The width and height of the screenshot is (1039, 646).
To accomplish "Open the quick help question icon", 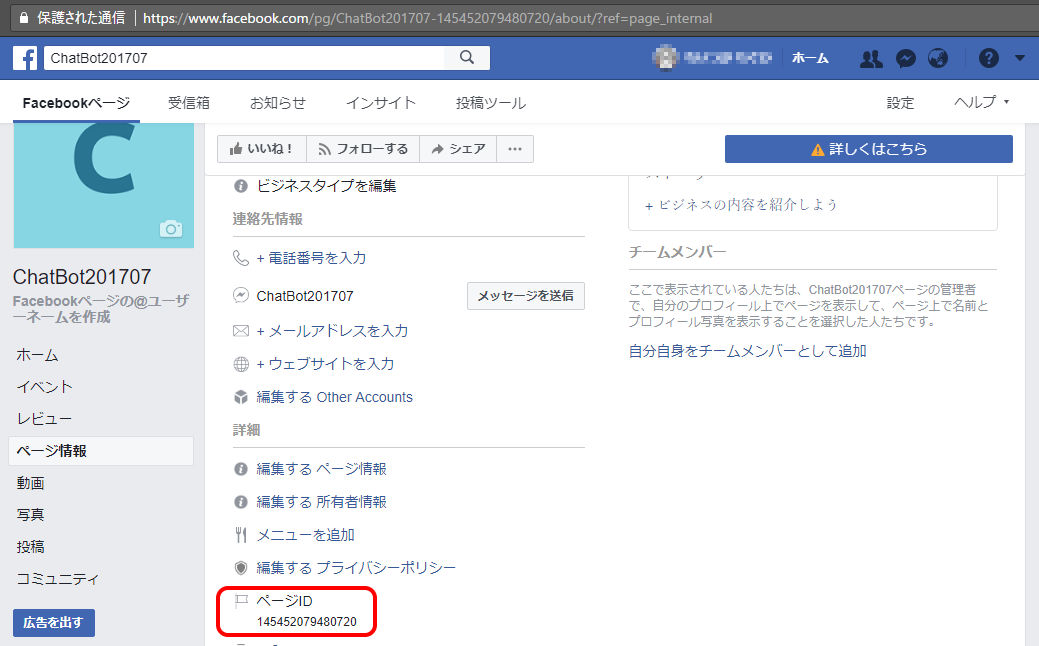I will (x=989, y=58).
